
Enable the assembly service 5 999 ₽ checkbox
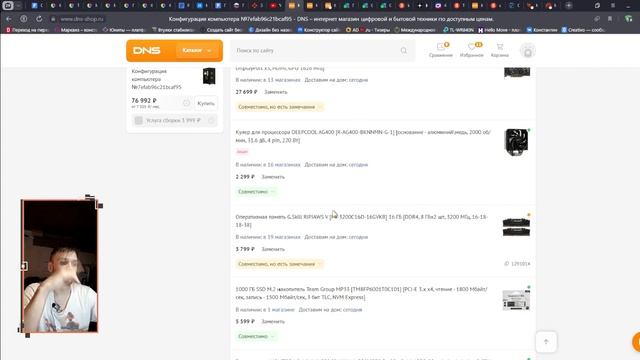pyautogui.click(x=139, y=120)
